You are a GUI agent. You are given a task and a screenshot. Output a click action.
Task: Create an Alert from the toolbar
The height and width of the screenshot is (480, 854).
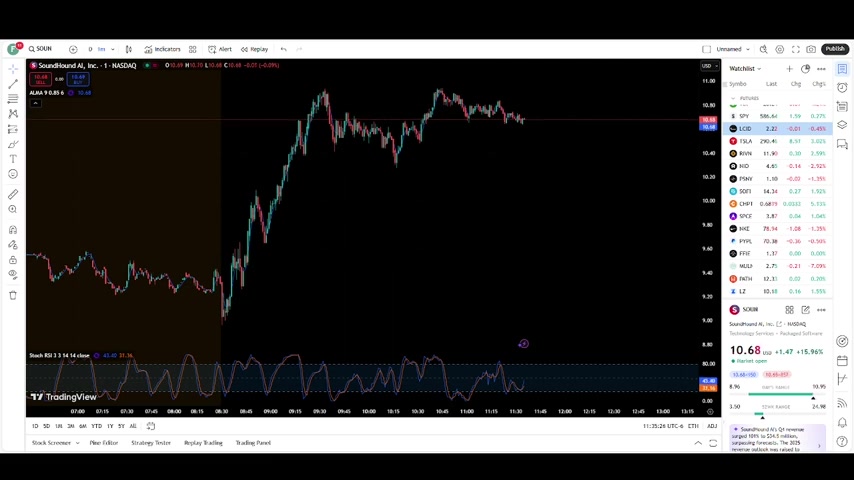click(x=220, y=49)
